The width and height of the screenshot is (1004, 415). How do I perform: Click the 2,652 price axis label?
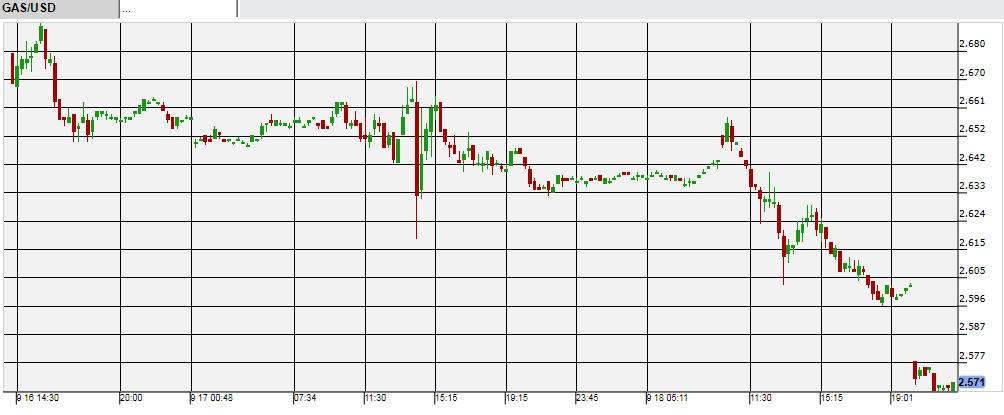pos(972,129)
